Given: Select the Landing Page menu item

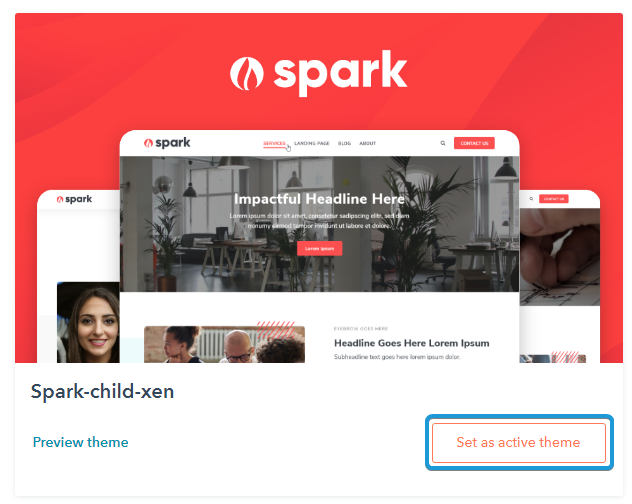Looking at the screenshot, I should click(x=312, y=144).
